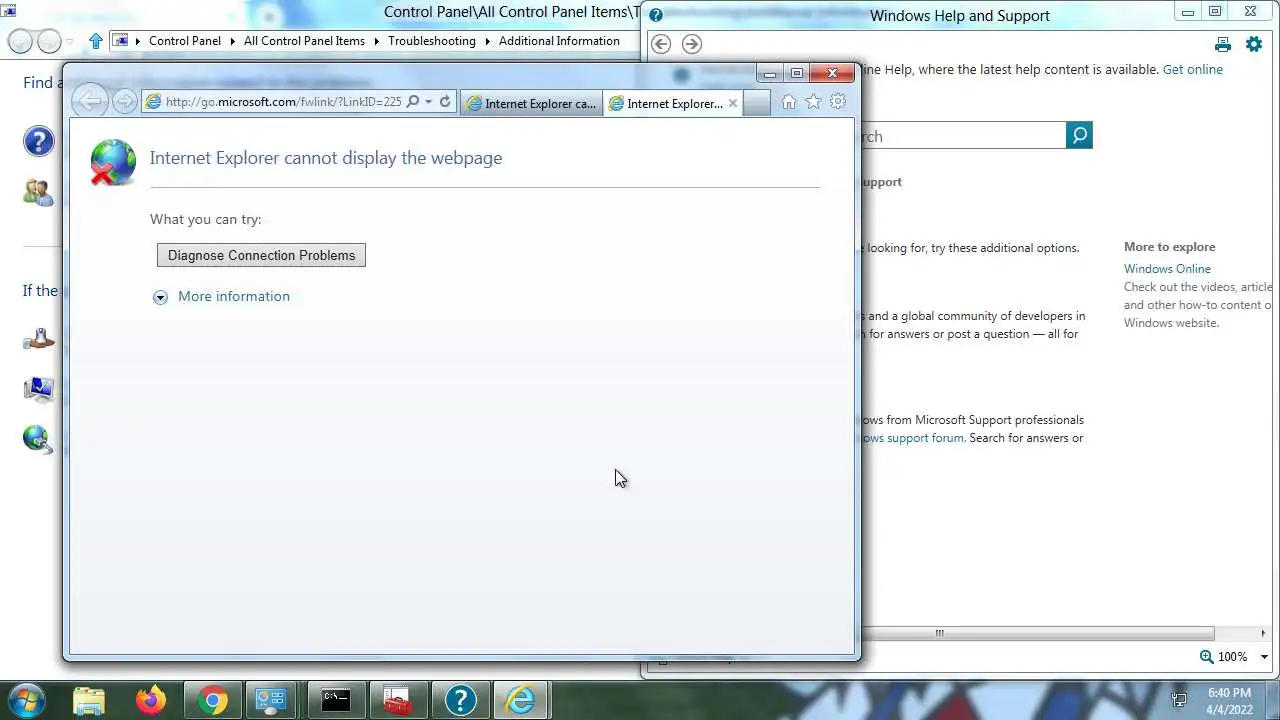Click the IE address bar URL field
This screenshot has width=1280, height=720.
click(283, 102)
